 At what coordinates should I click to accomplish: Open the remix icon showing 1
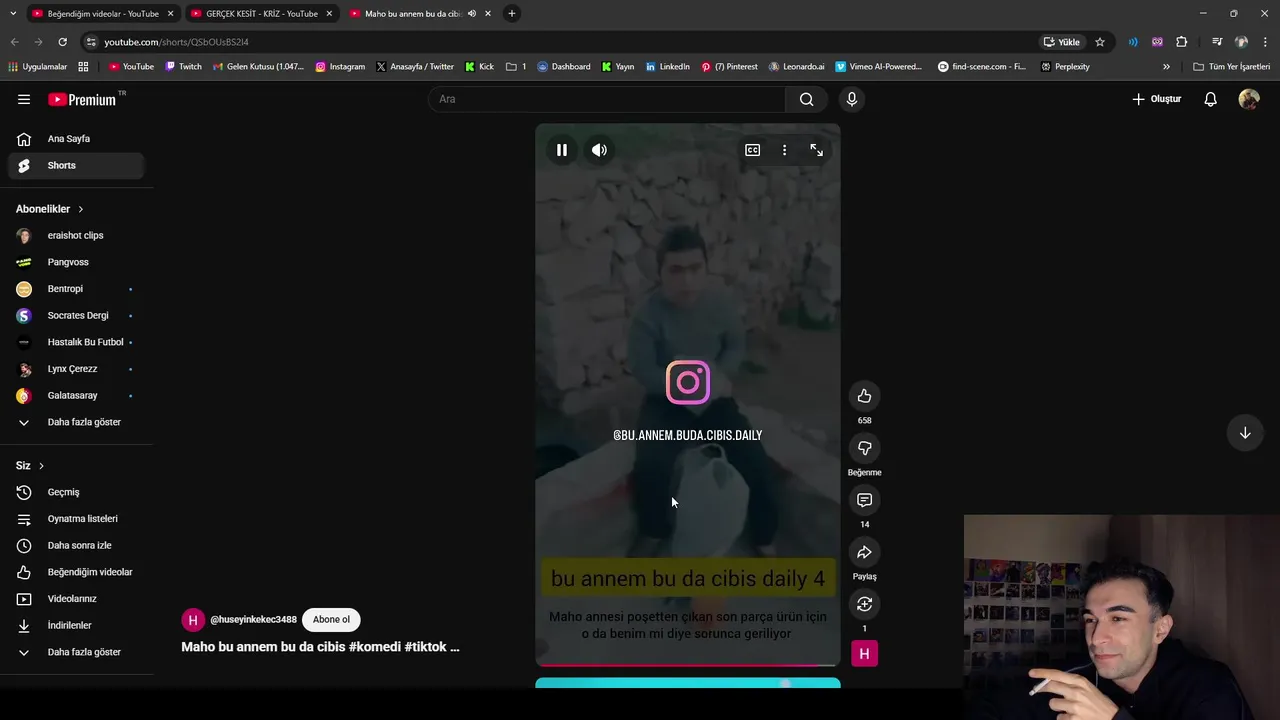click(x=864, y=604)
